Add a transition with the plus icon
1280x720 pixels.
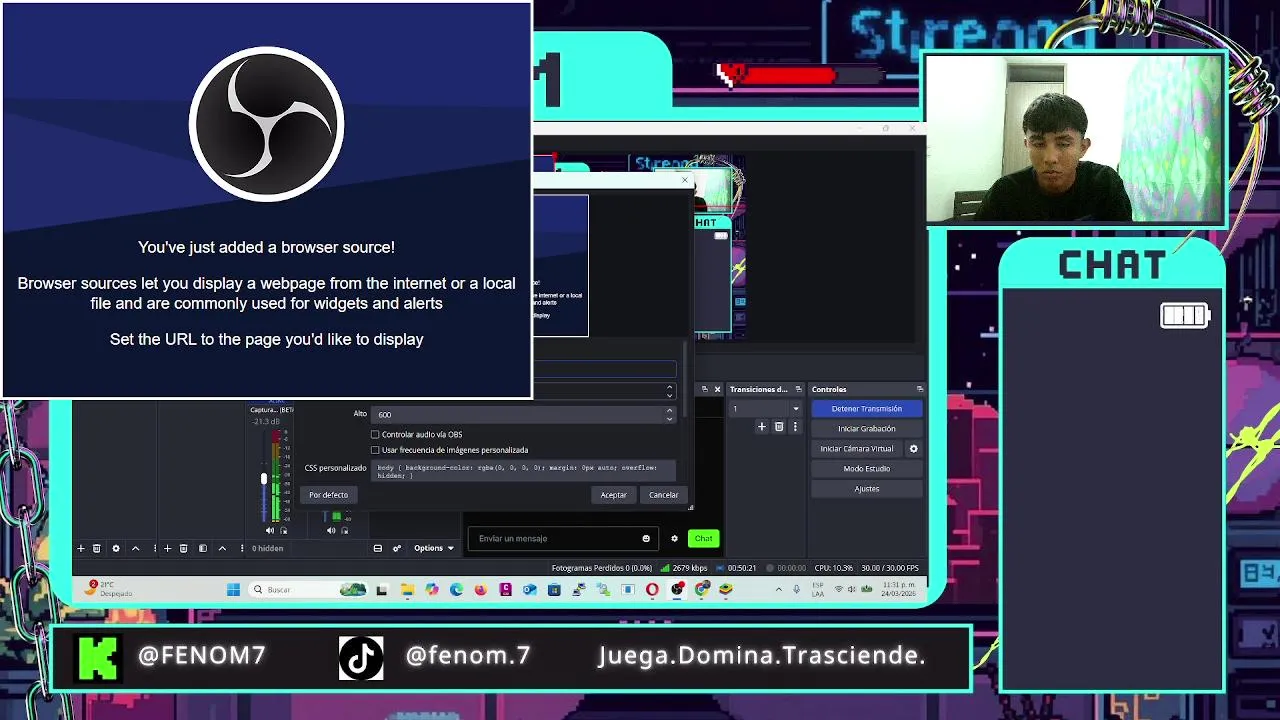point(762,427)
